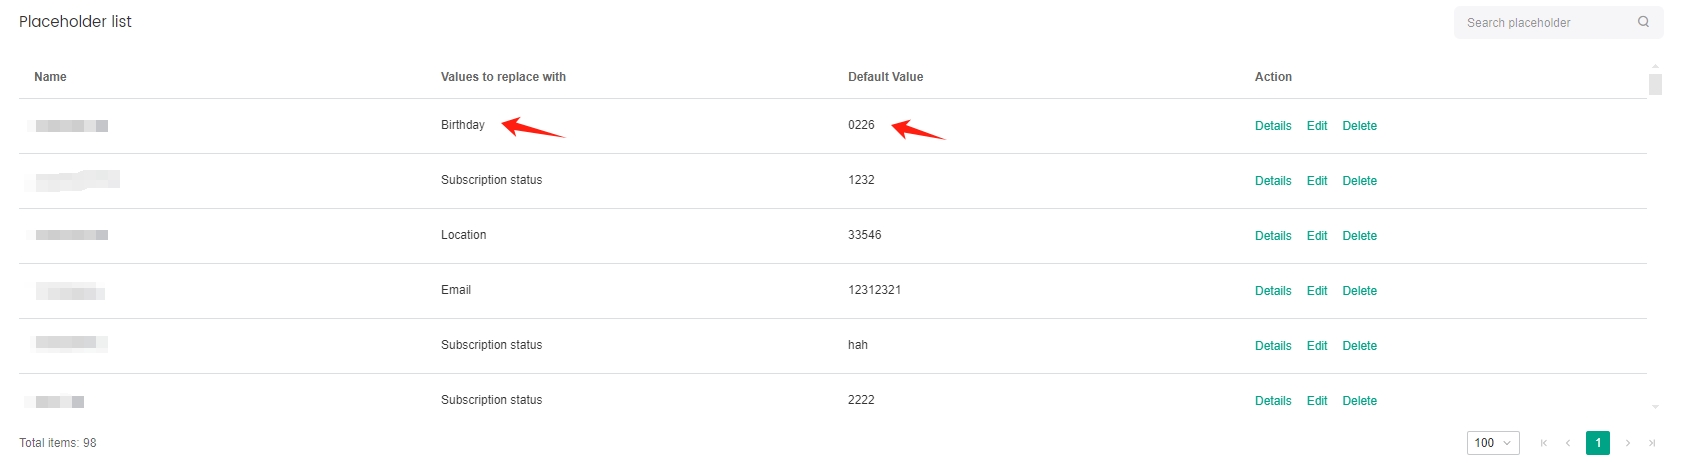Viewport: 1689px width, 463px height.
Task: Click the search magnifier icon
Action: coord(1643,22)
